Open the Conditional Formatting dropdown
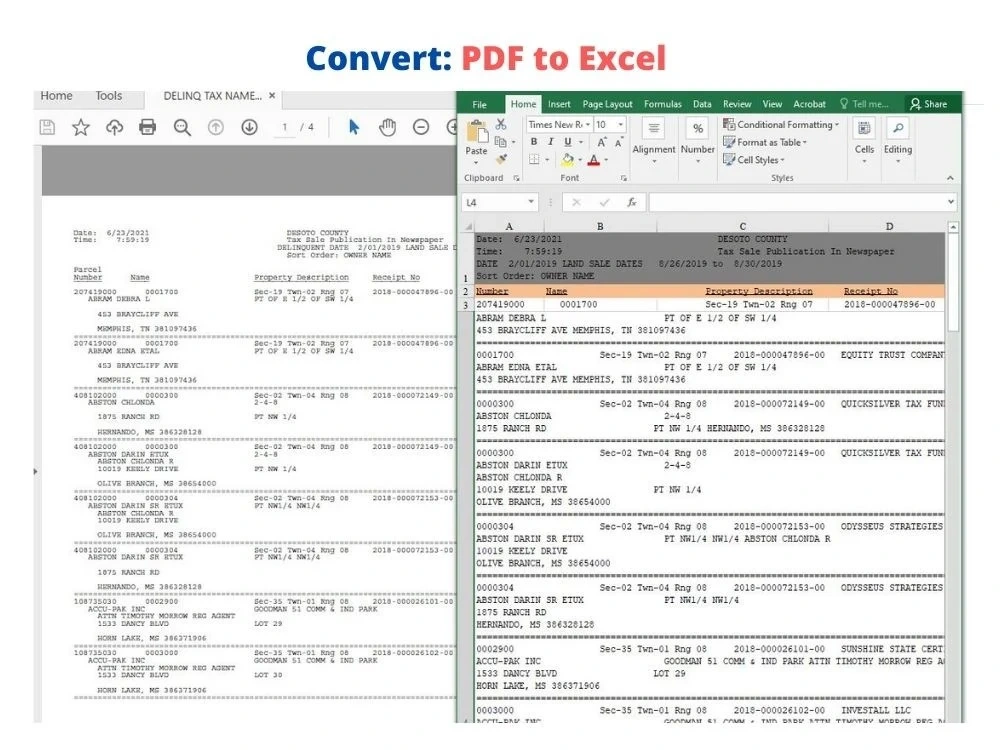 pyautogui.click(x=782, y=123)
